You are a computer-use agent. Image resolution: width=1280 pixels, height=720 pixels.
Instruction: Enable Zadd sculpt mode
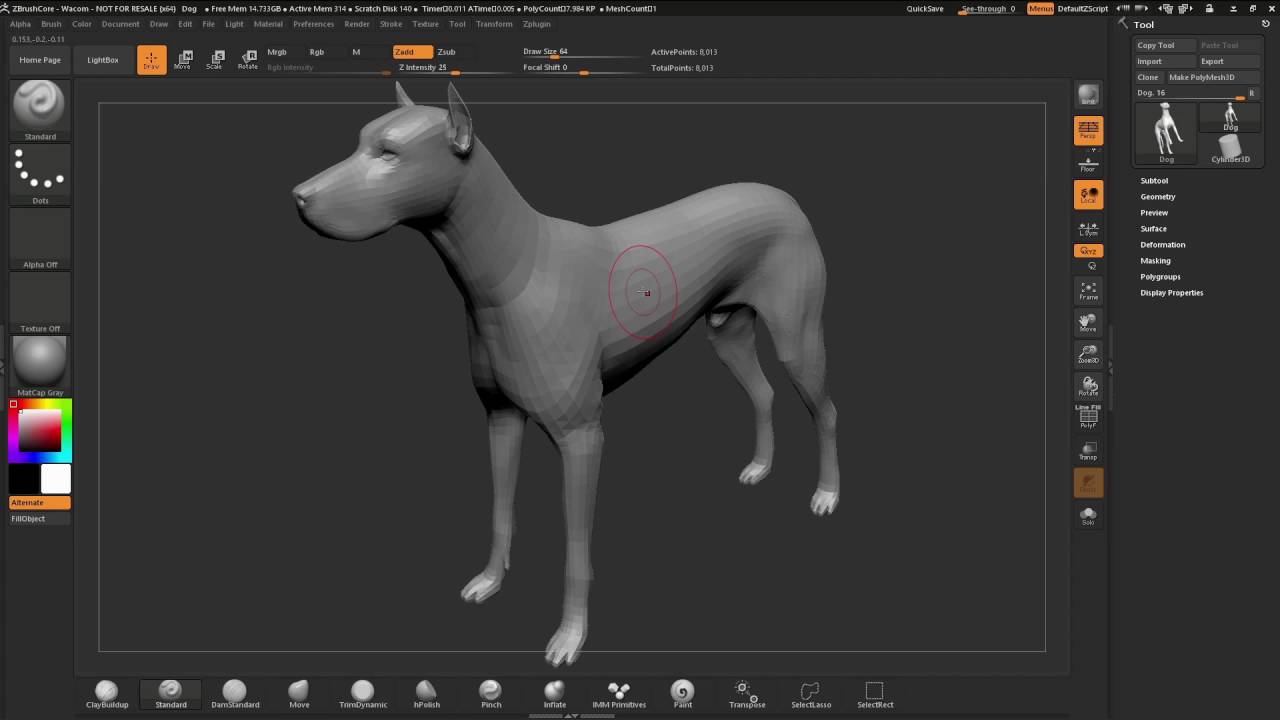pyautogui.click(x=412, y=52)
